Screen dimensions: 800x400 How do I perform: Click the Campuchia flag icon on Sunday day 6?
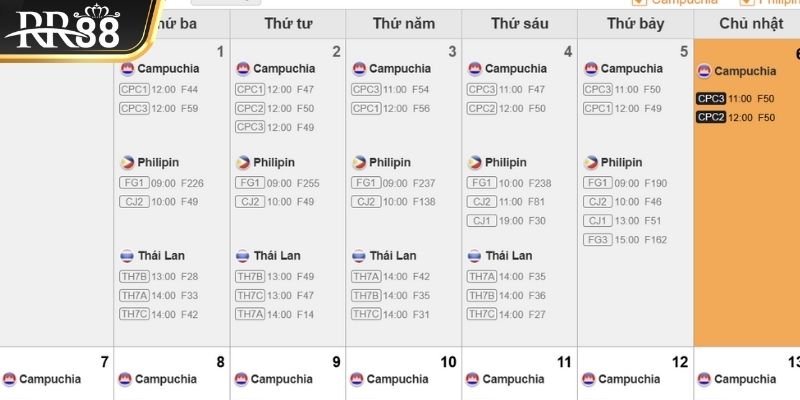[704, 71]
